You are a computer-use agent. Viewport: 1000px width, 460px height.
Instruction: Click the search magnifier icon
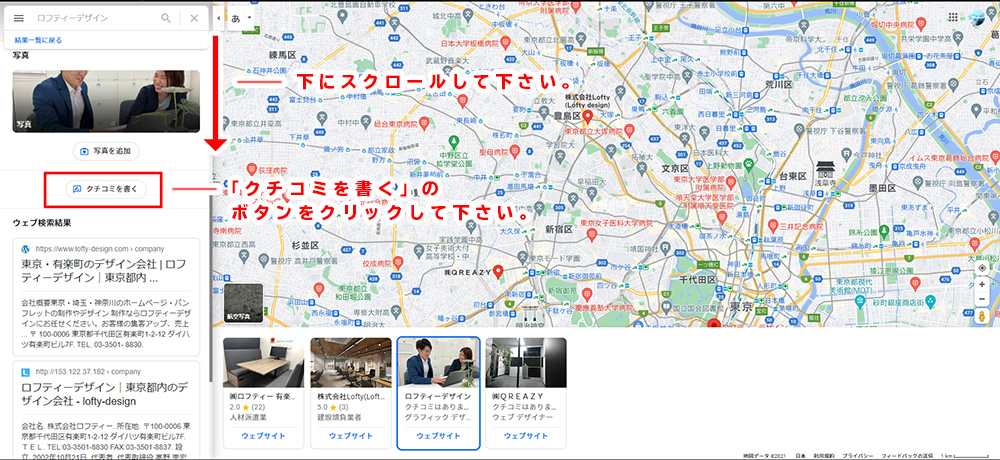click(166, 19)
